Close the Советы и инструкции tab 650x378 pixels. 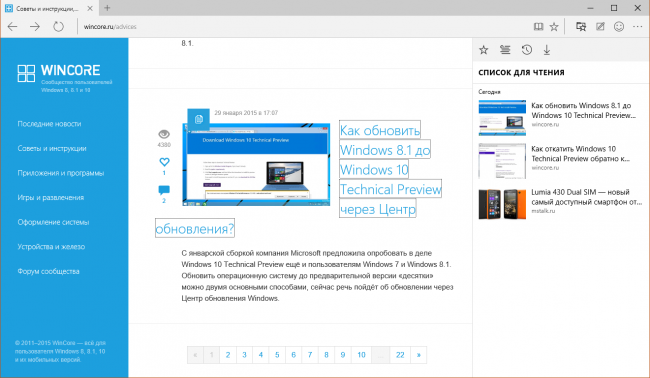(x=90, y=8)
